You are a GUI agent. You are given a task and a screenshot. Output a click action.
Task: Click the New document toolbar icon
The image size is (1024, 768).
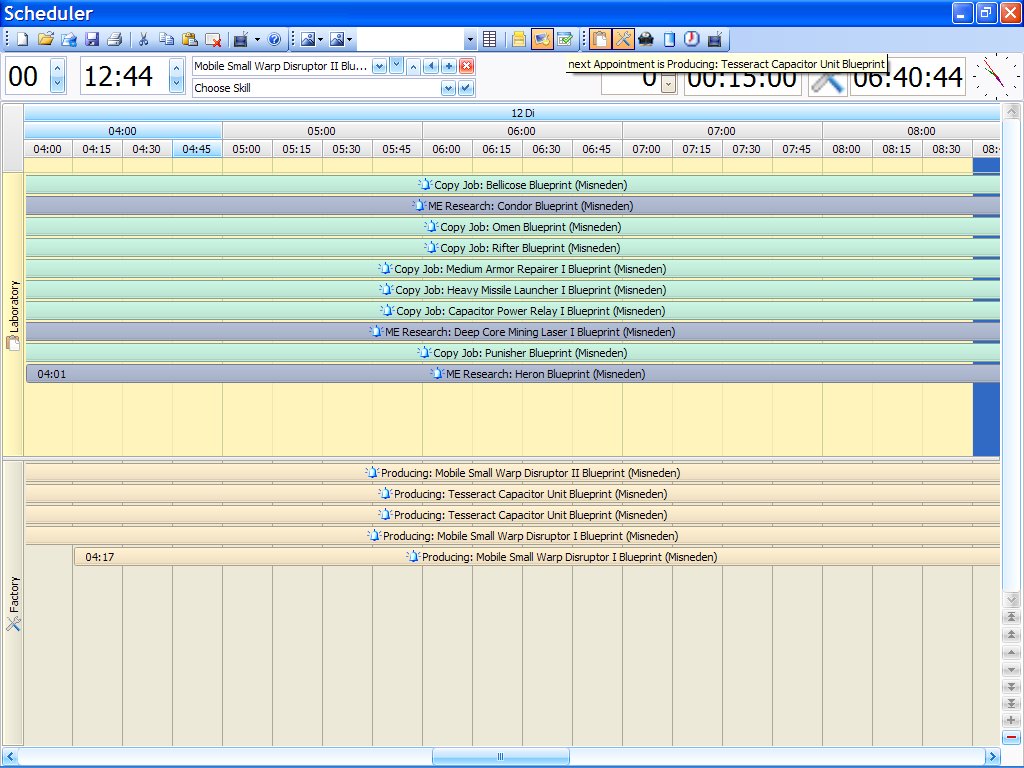click(23, 40)
